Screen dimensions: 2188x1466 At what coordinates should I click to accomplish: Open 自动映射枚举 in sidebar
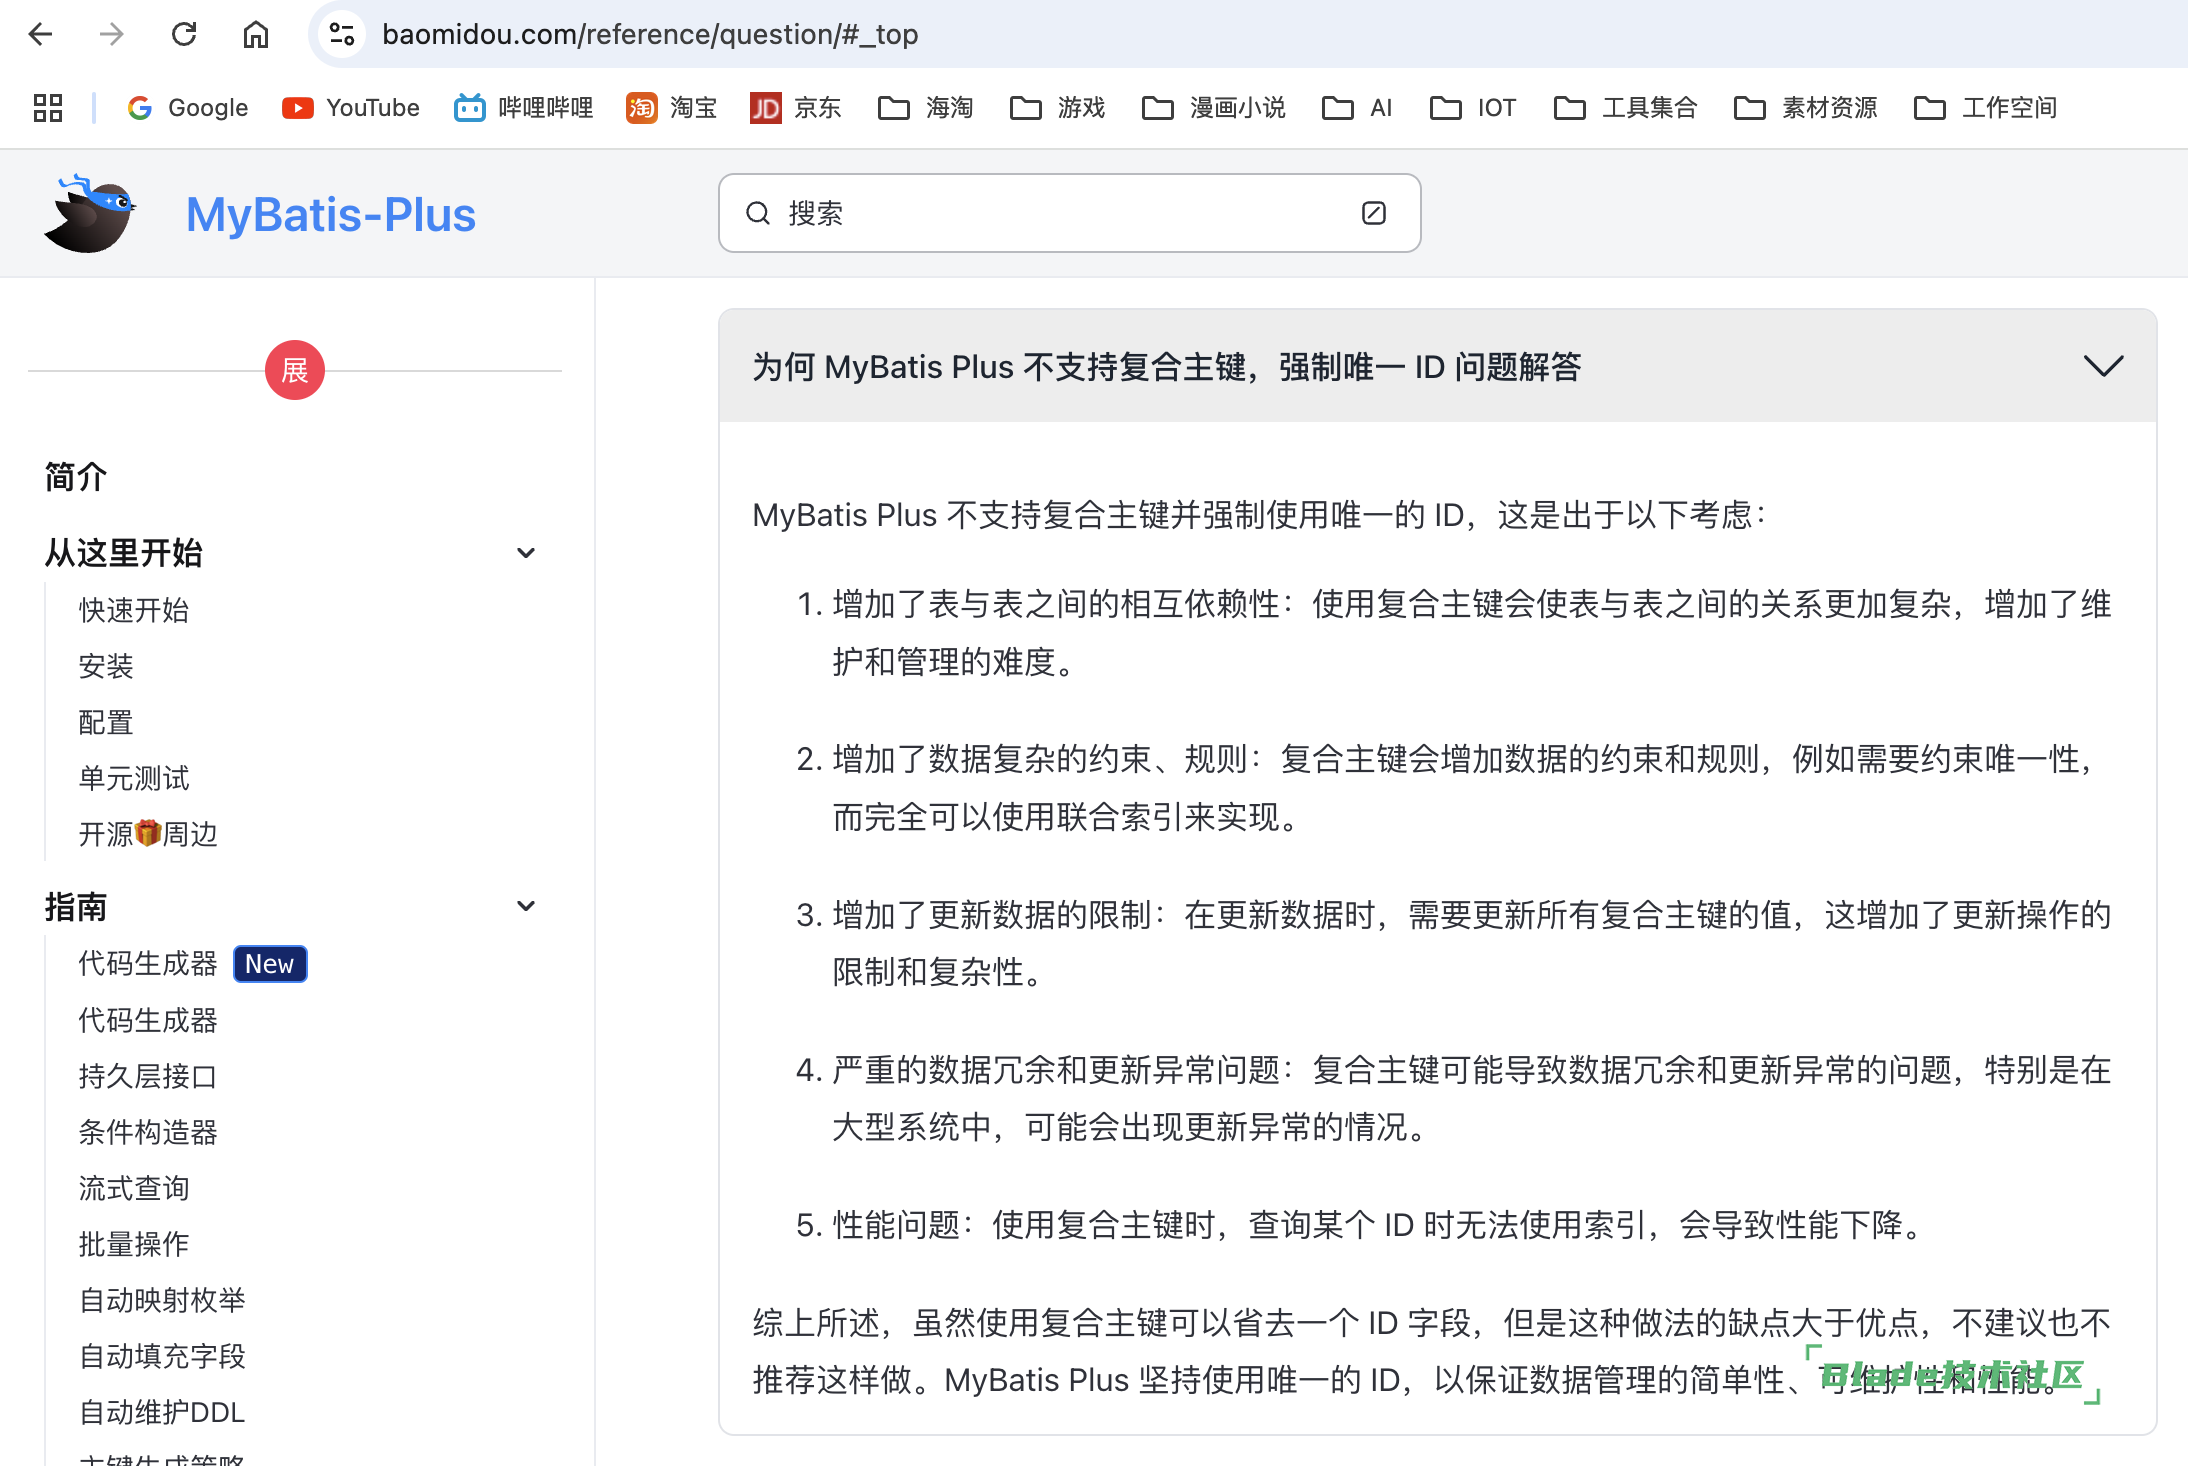[162, 1300]
